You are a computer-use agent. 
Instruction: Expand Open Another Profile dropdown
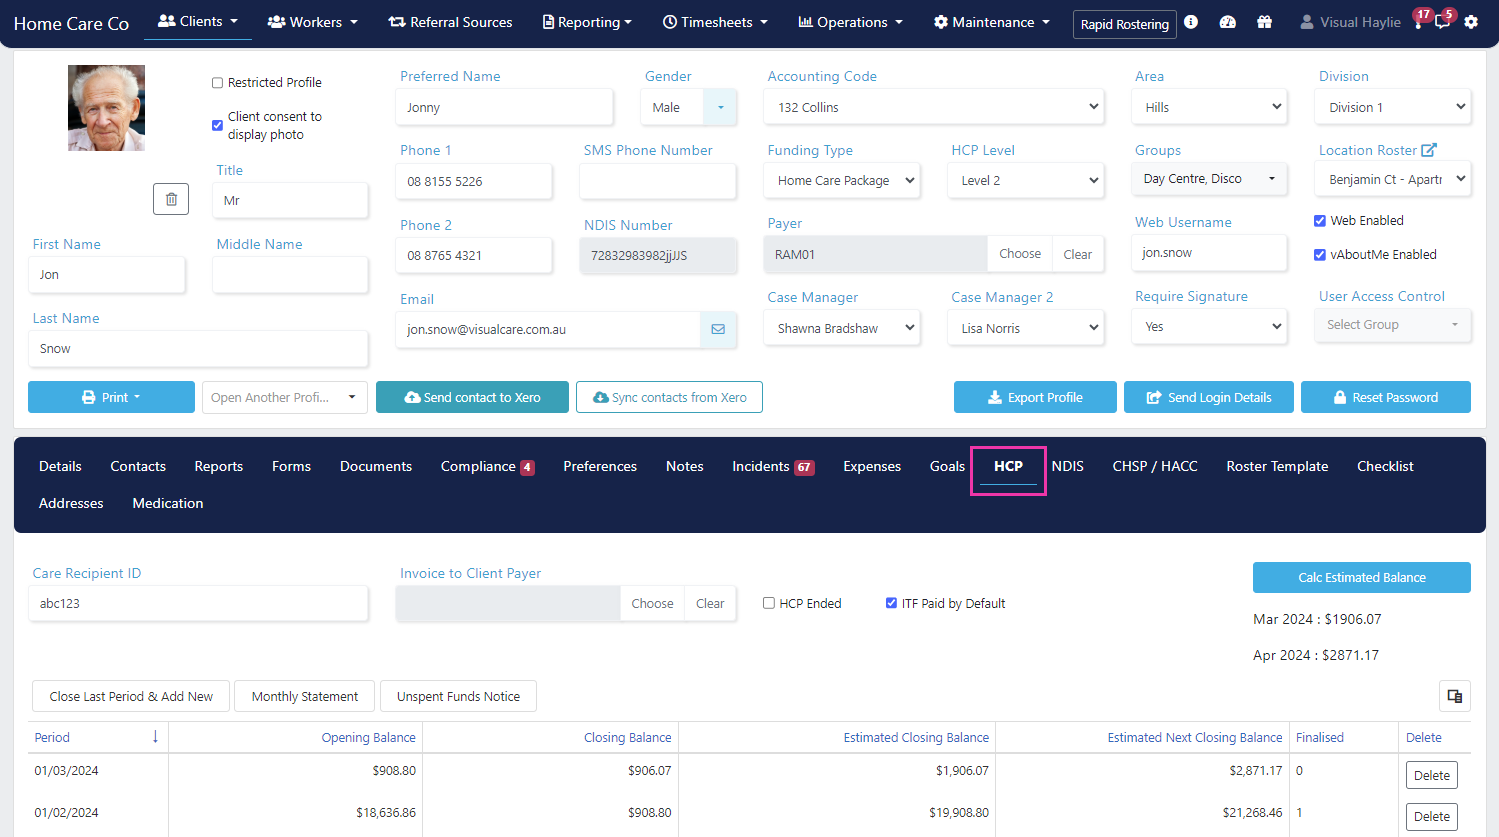pyautogui.click(x=285, y=397)
